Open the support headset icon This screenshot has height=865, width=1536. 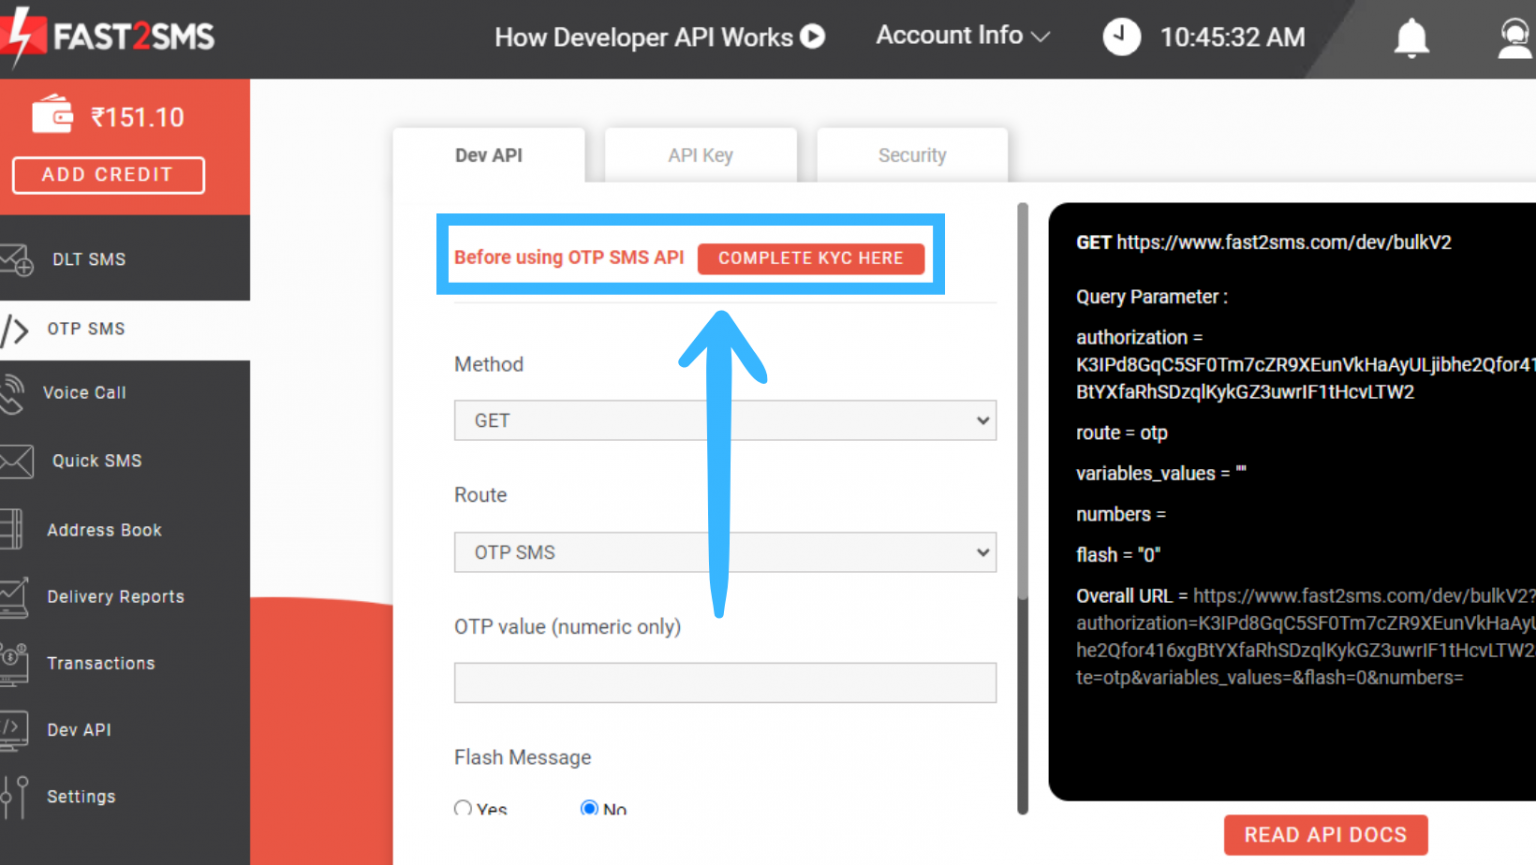[x=1517, y=37]
